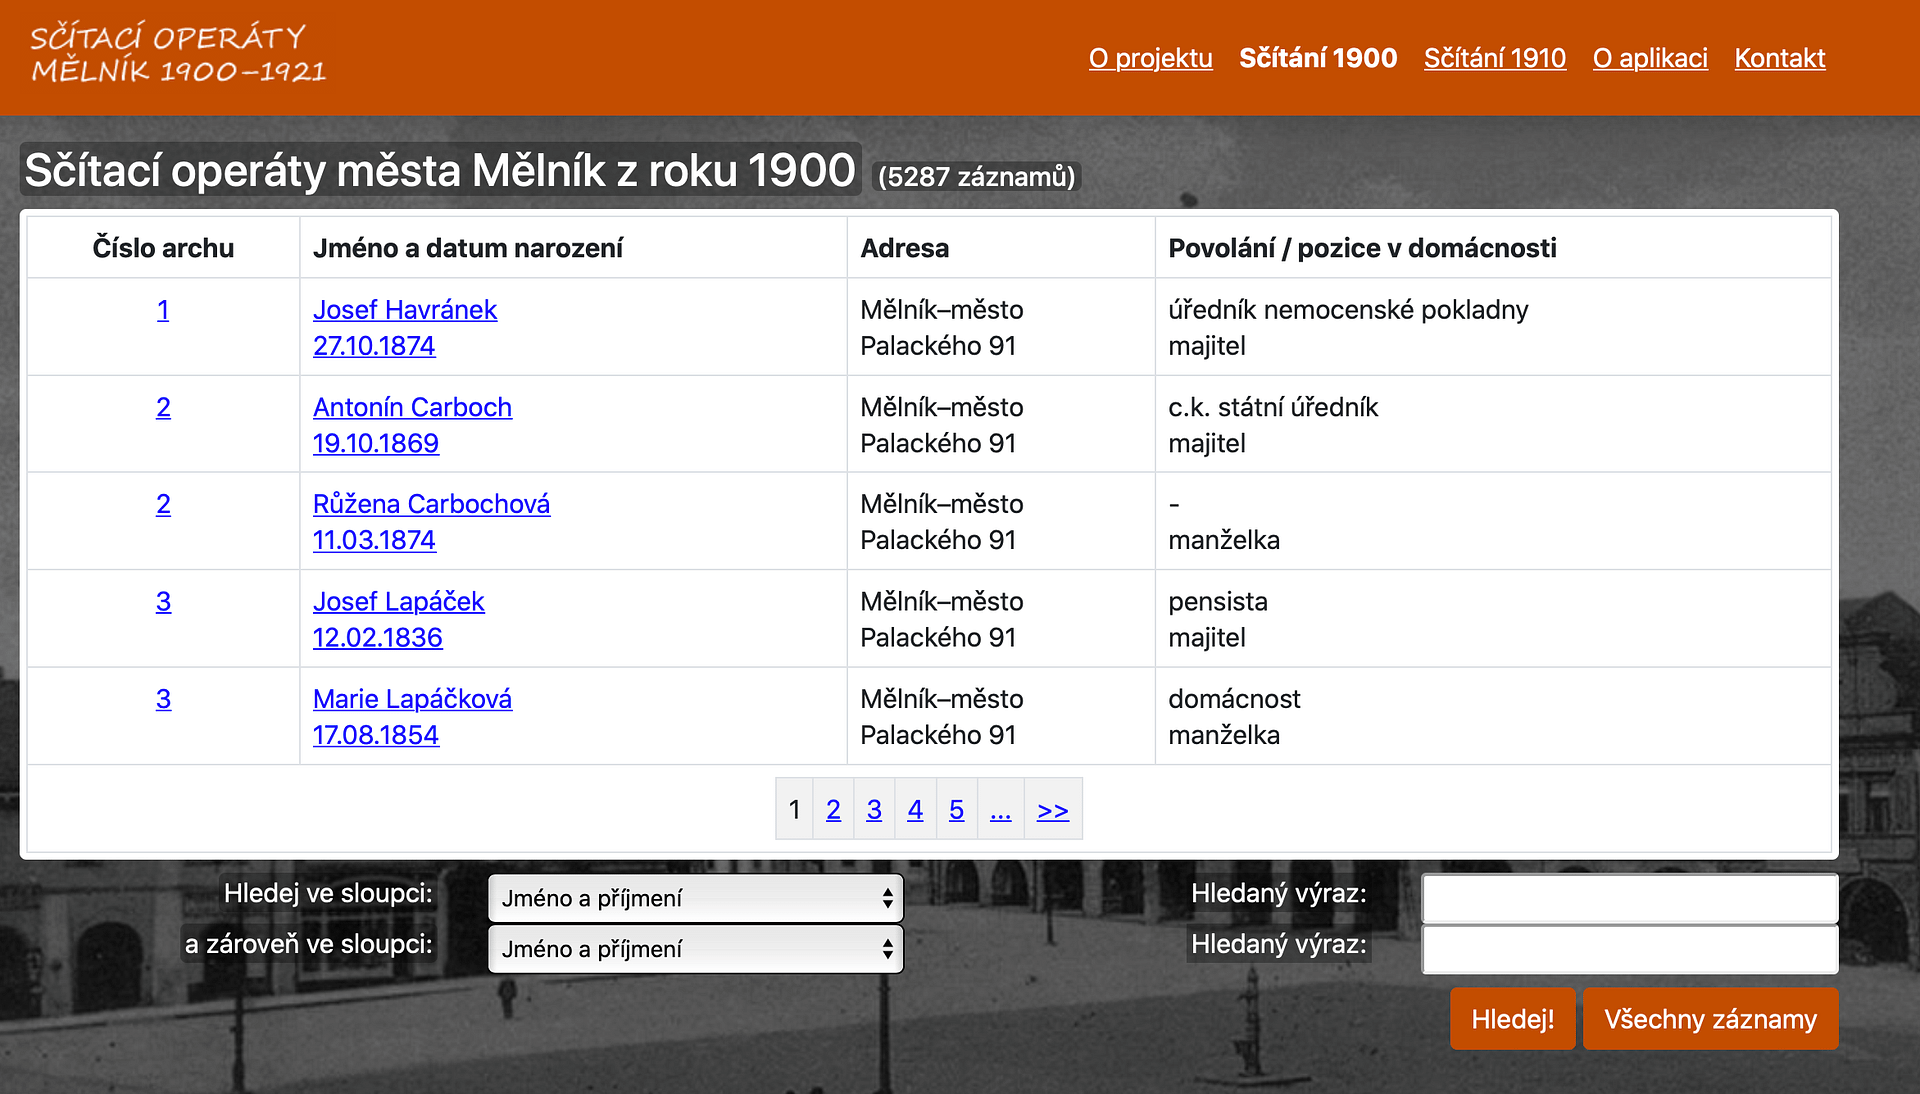Open the Josef Havránek record
The height and width of the screenshot is (1094, 1920).
point(405,310)
